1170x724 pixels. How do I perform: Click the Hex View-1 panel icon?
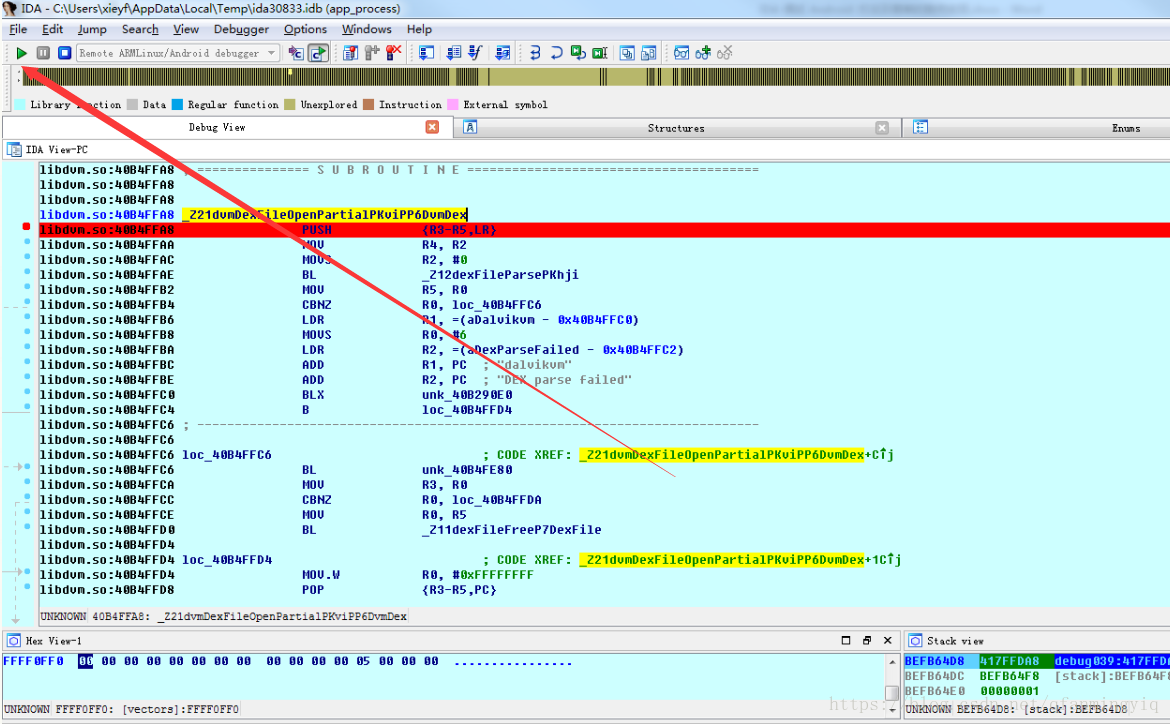click(x=13, y=641)
